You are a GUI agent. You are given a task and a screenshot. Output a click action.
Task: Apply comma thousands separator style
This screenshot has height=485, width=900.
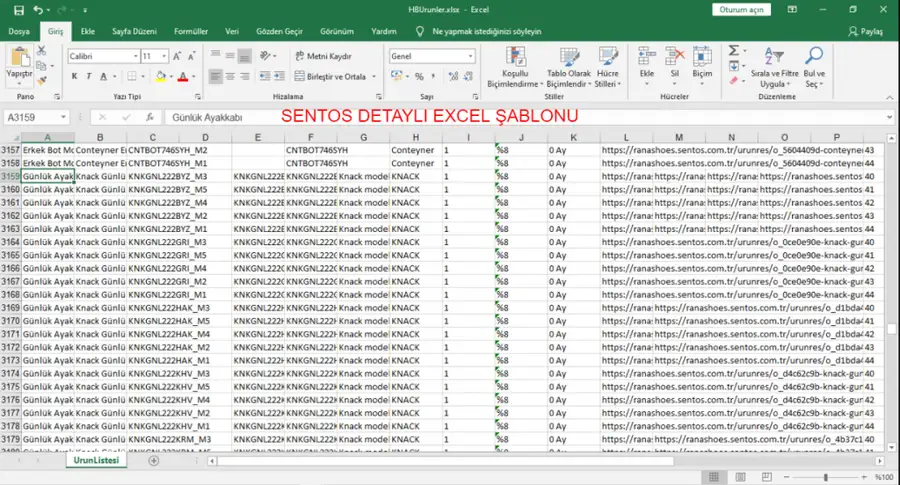point(434,76)
